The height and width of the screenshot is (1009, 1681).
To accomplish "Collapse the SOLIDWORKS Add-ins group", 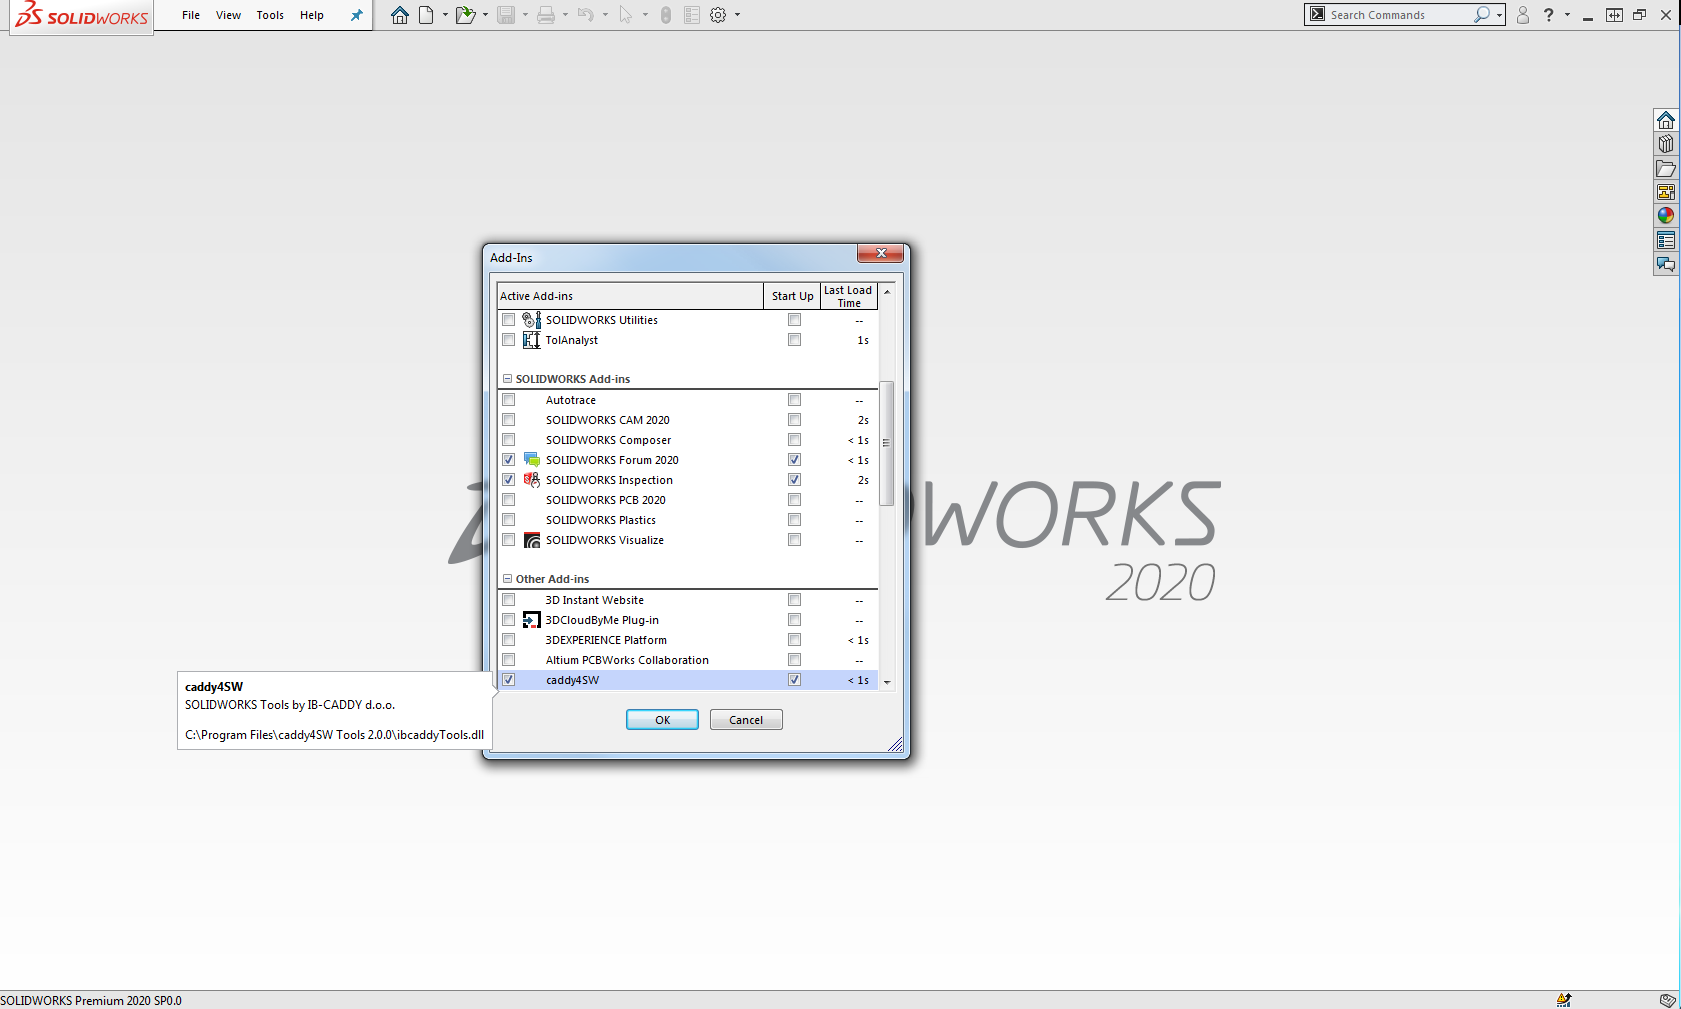I will (507, 379).
